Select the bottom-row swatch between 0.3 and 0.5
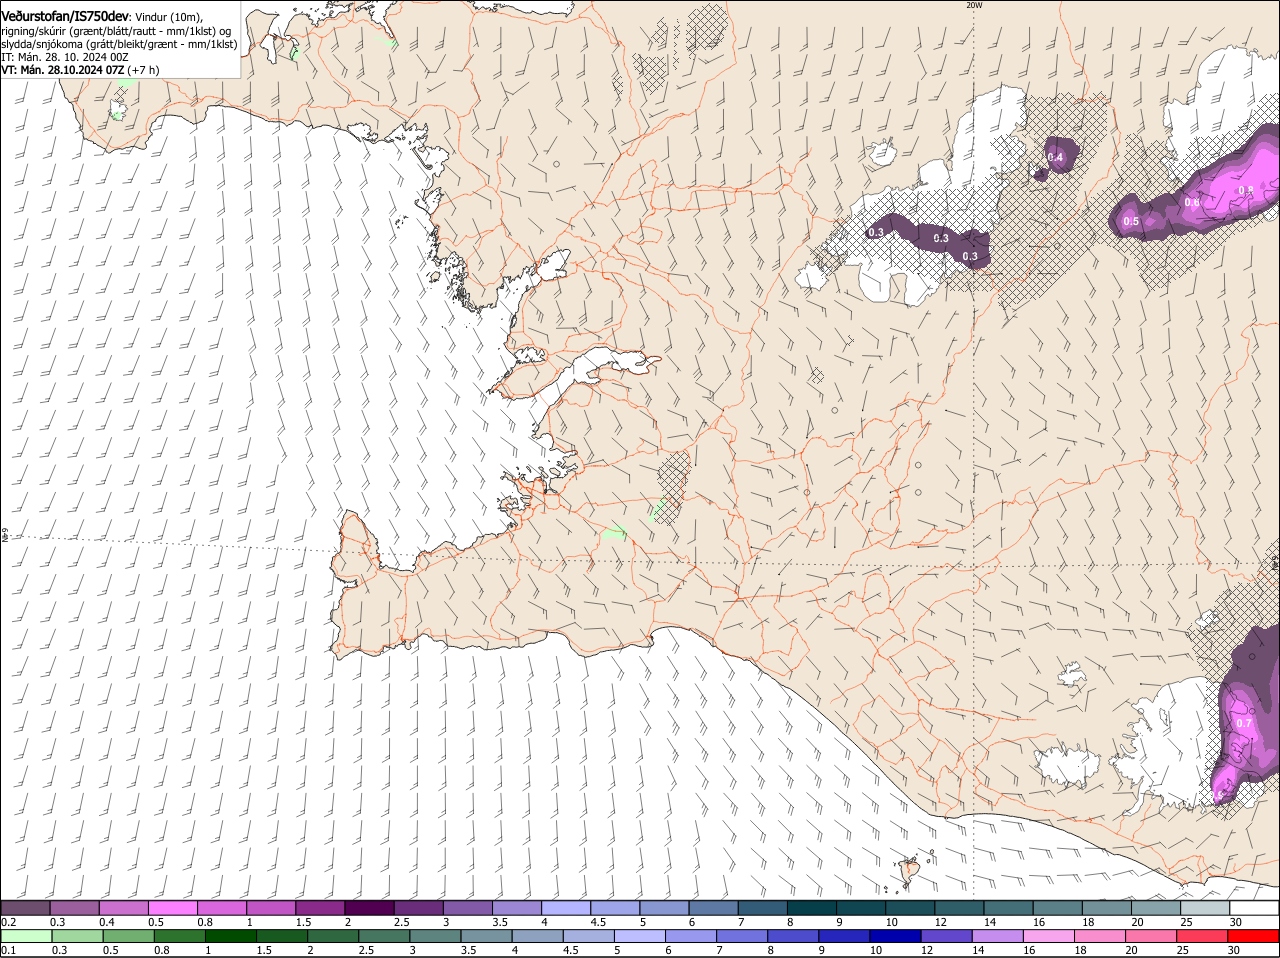Image resolution: width=1280 pixels, height=958 pixels. point(77,936)
